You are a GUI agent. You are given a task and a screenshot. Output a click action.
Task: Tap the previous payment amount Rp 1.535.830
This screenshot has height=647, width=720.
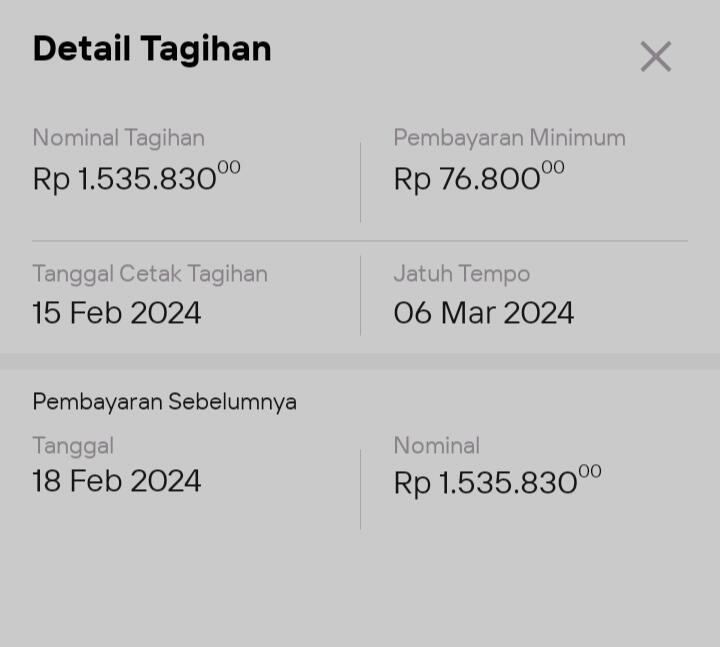point(497,481)
